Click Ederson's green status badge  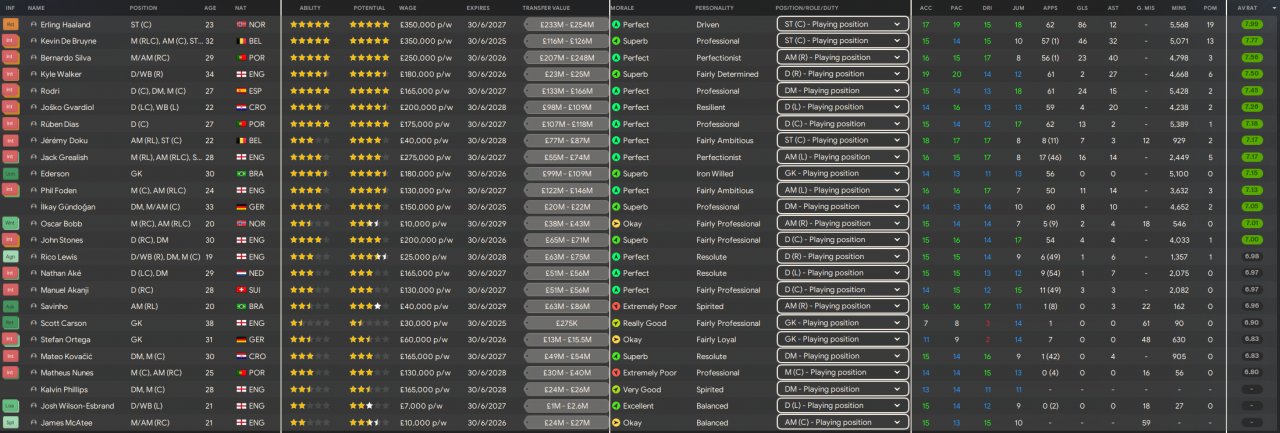pyautogui.click(x=11, y=174)
